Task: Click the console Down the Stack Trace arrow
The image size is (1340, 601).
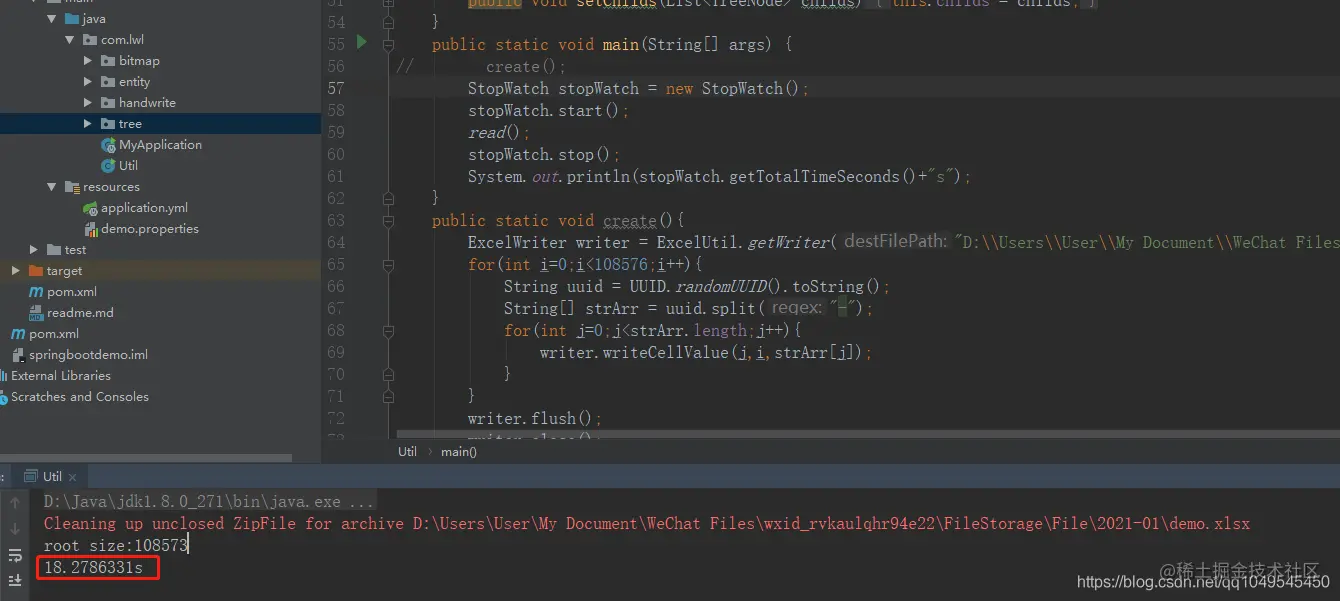Action: point(15,529)
